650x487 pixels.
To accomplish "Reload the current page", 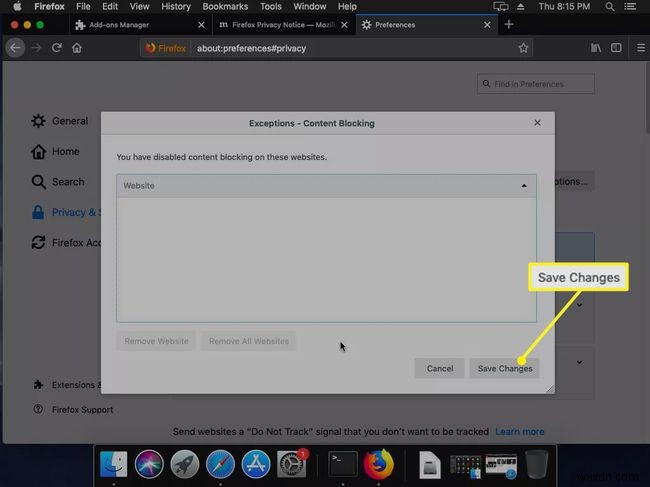I will (x=57, y=48).
